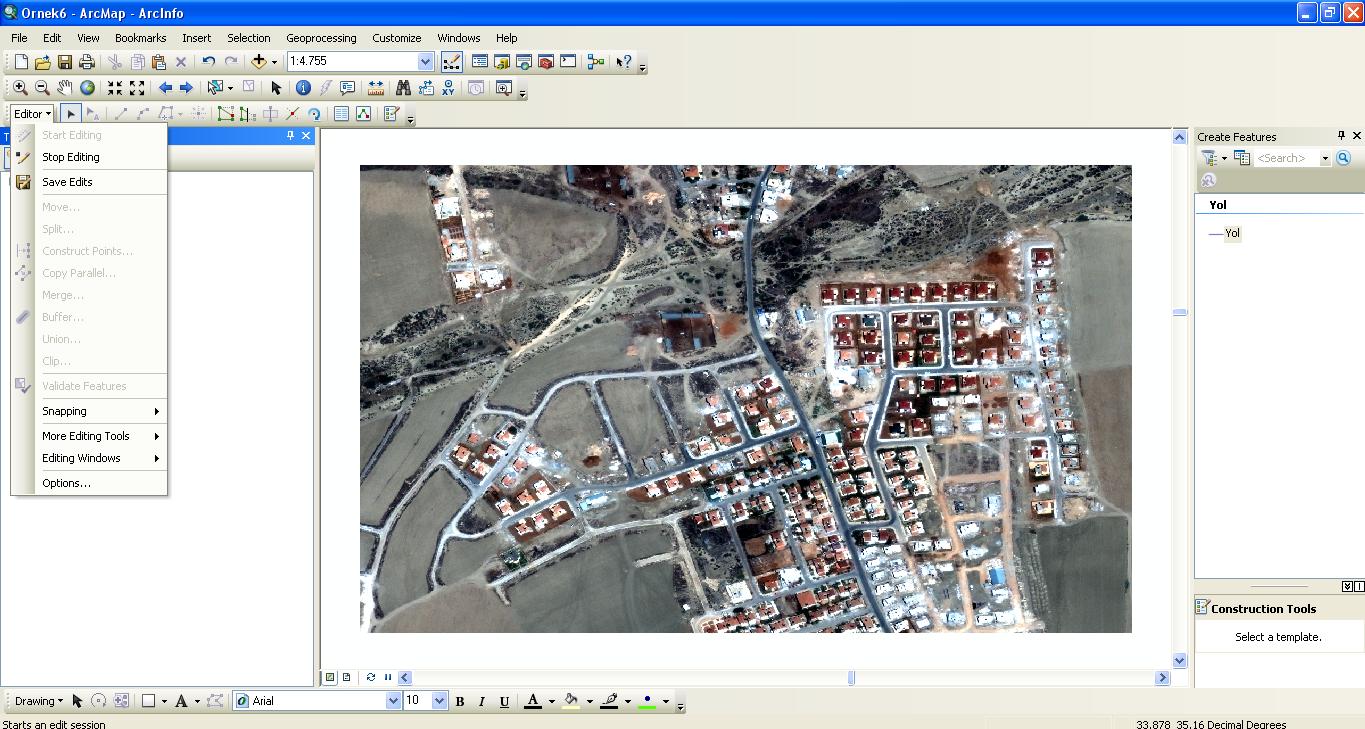The image size is (1365, 729).
Task: Activate the Edit Tool arrow
Action: click(x=71, y=114)
